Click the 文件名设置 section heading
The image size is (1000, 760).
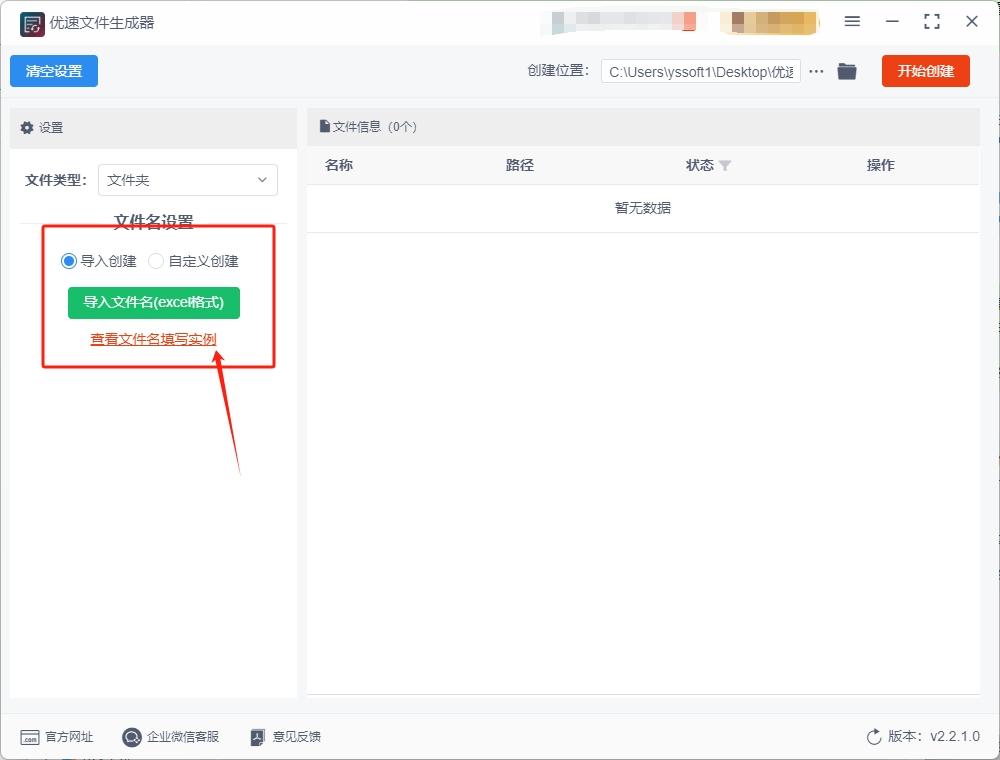coord(154,221)
